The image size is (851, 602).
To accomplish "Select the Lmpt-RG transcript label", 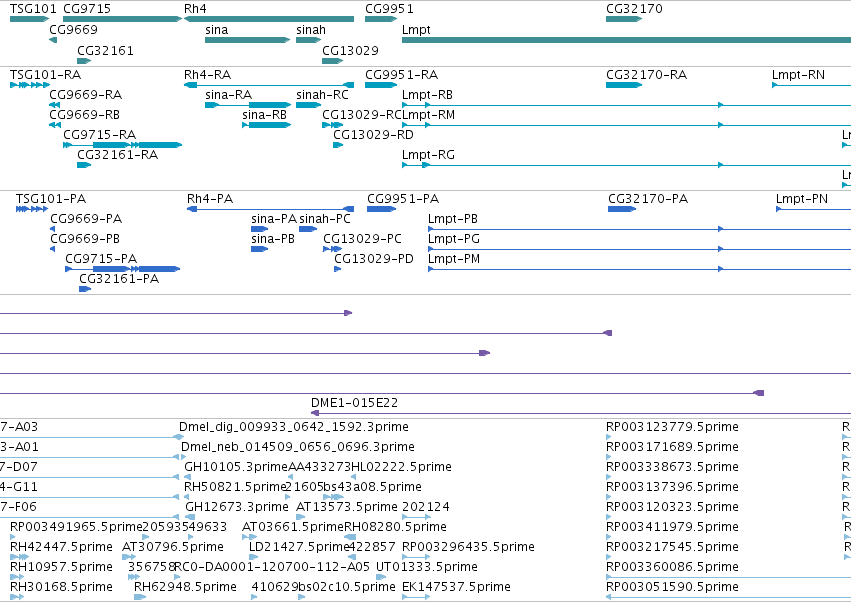I will tap(428, 155).
